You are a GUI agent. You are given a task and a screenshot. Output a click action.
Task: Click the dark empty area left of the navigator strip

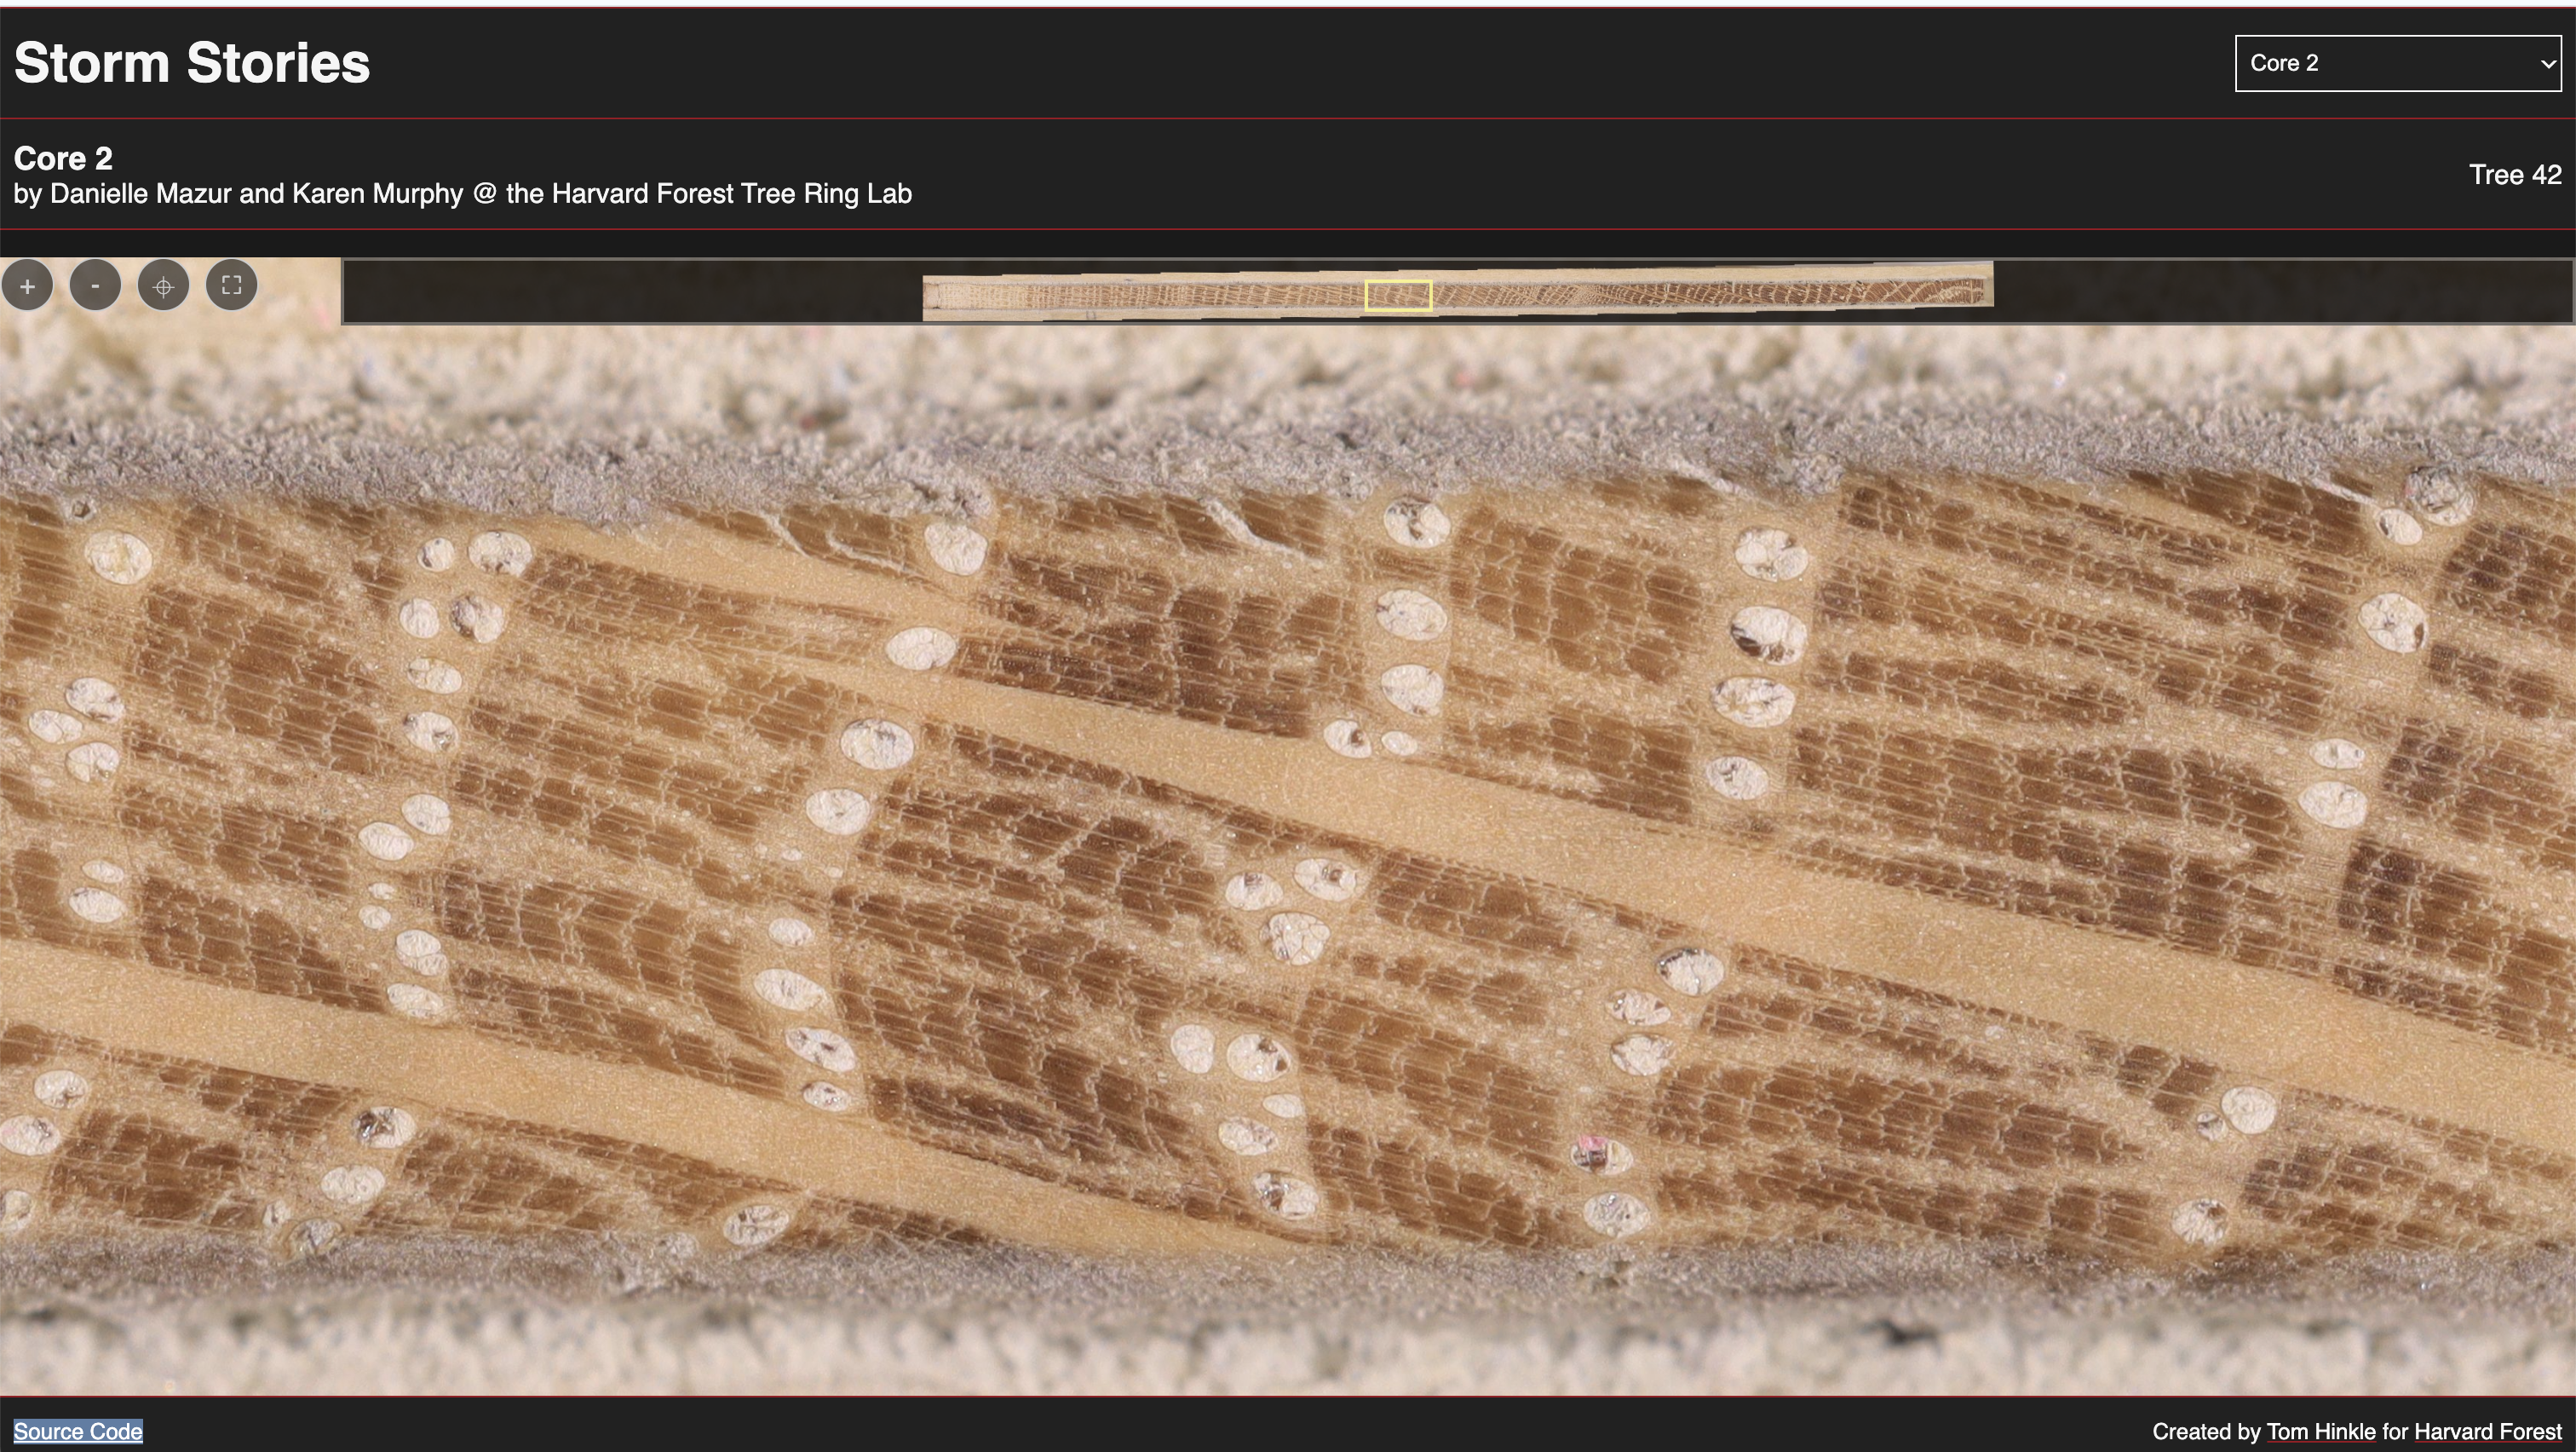tap(630, 292)
